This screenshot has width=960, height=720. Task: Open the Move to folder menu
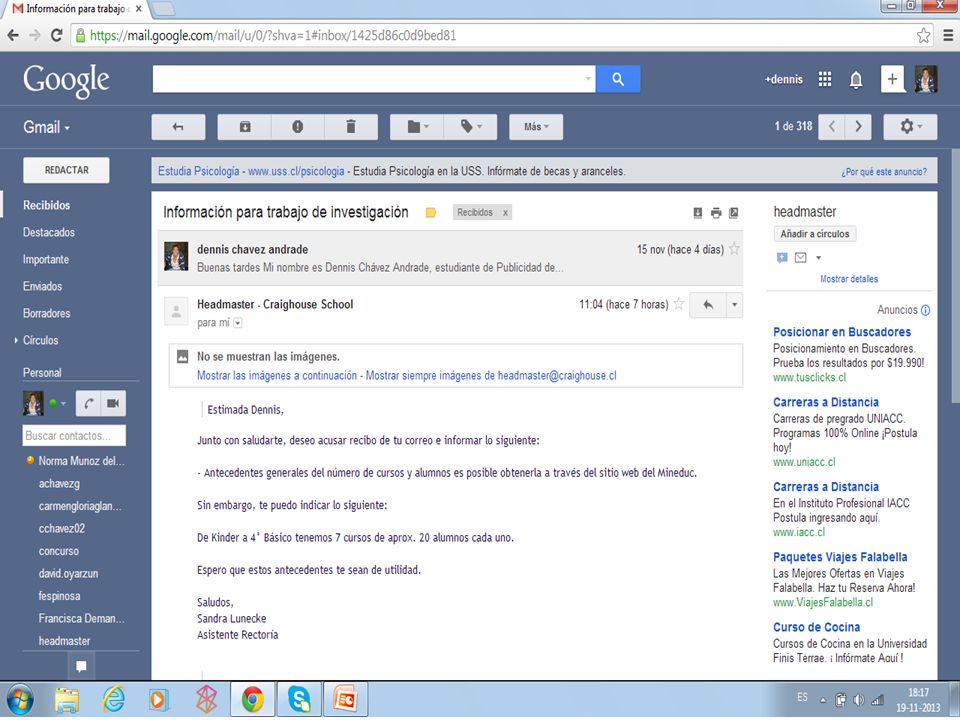point(417,127)
